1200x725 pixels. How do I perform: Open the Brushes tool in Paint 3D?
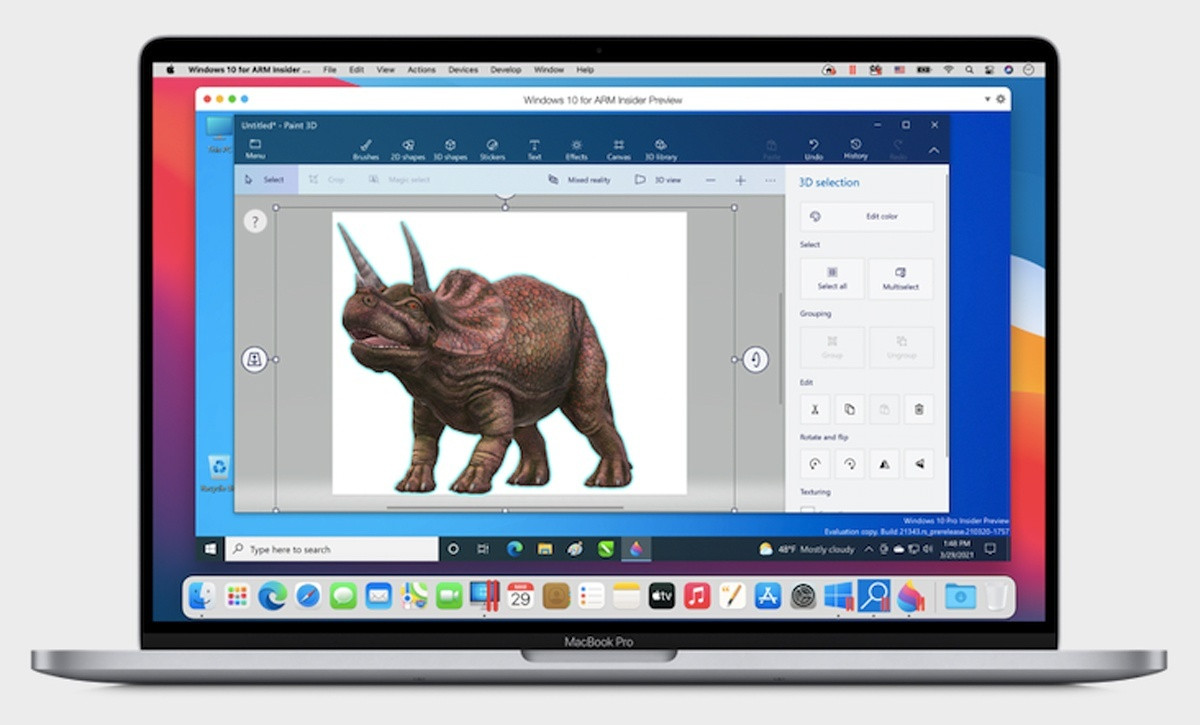[366, 149]
